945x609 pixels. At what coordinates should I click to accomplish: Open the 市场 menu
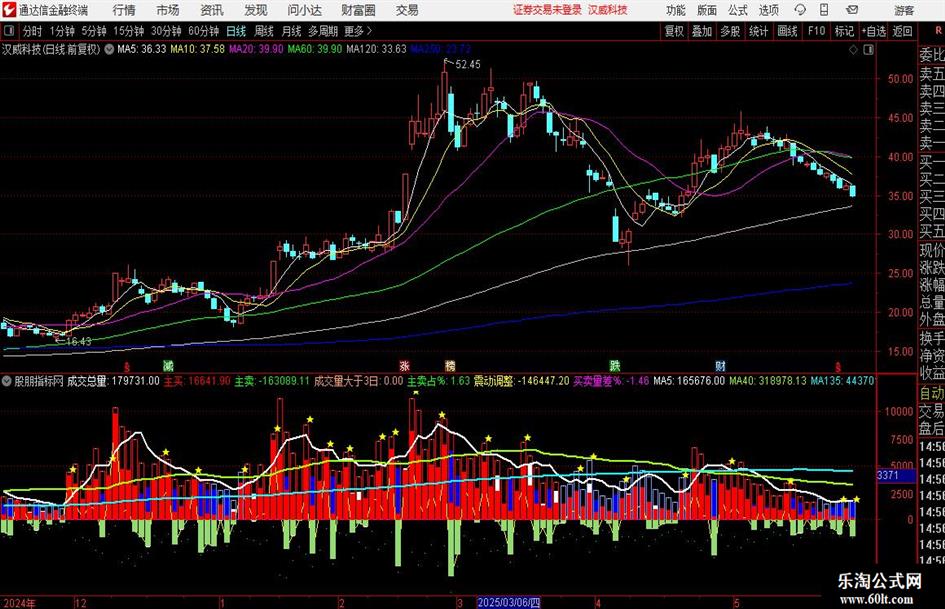pos(168,10)
